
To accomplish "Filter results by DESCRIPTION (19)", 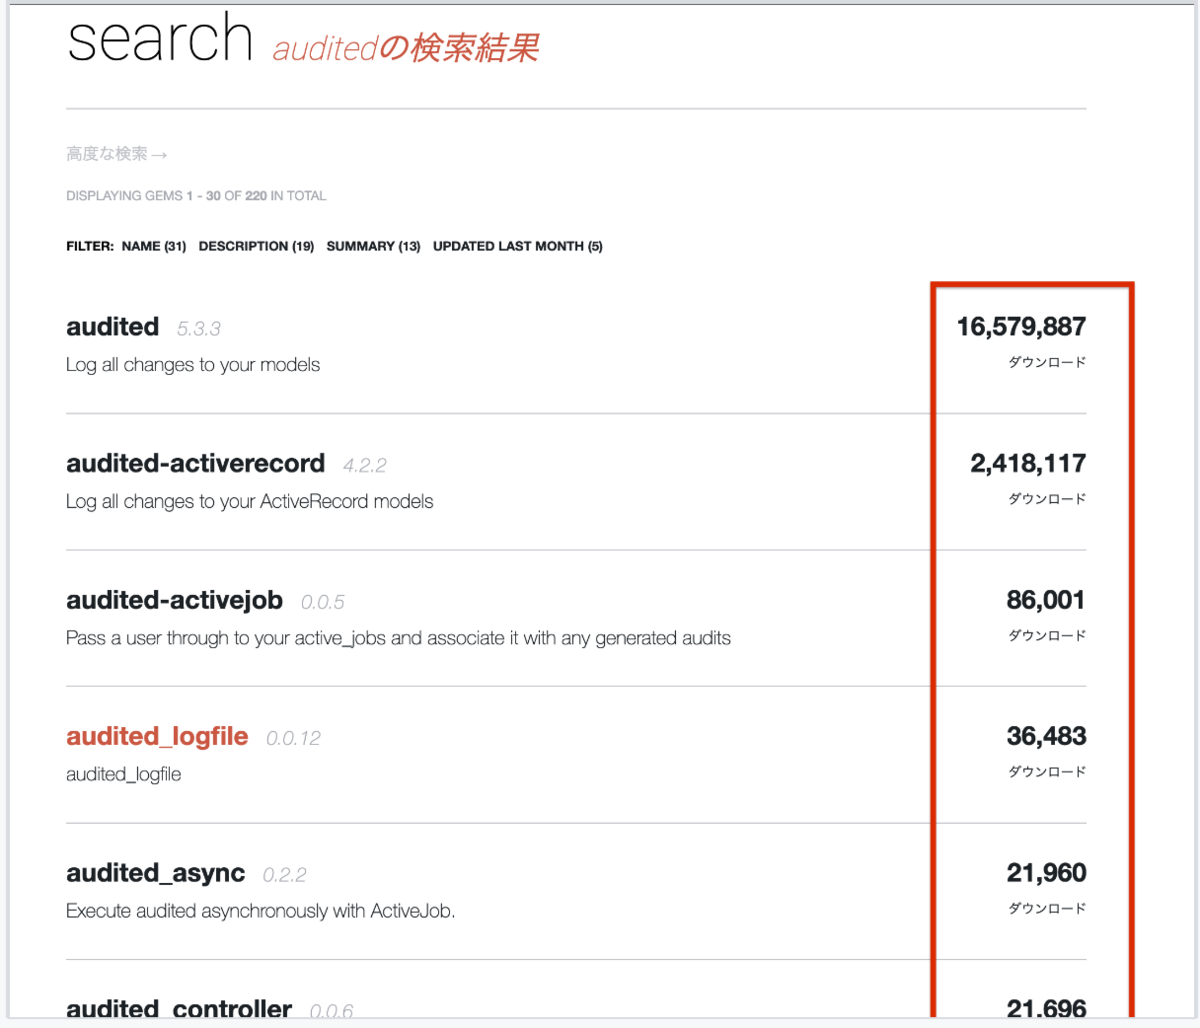I will 256,246.
